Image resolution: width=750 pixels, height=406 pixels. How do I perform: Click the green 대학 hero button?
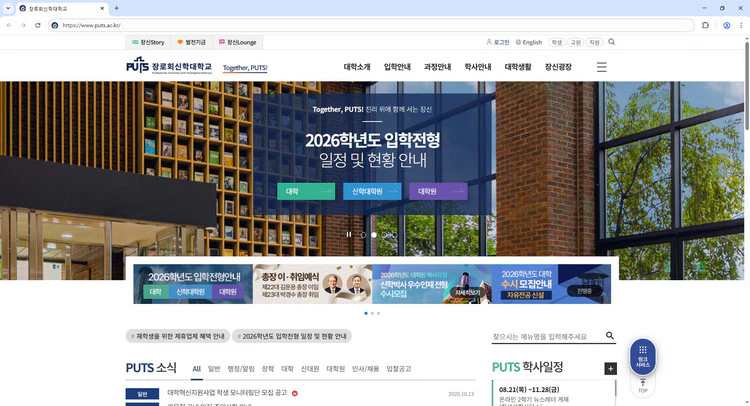click(306, 191)
